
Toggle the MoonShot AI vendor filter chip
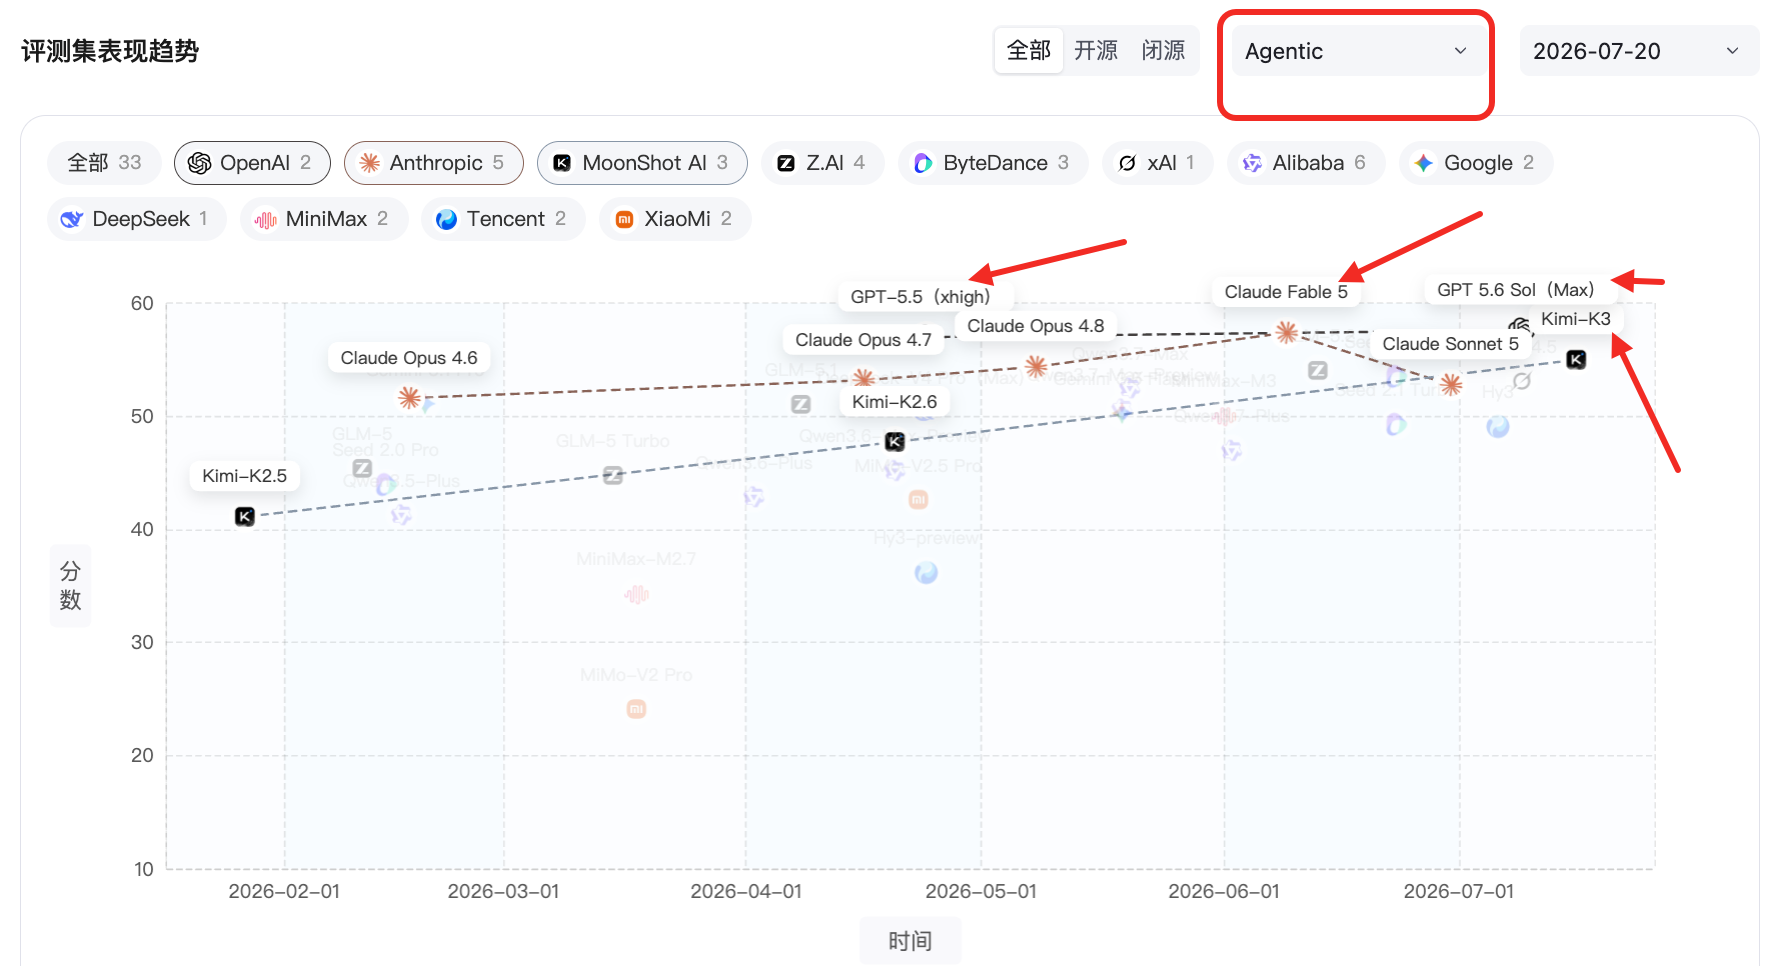pyautogui.click(x=642, y=163)
